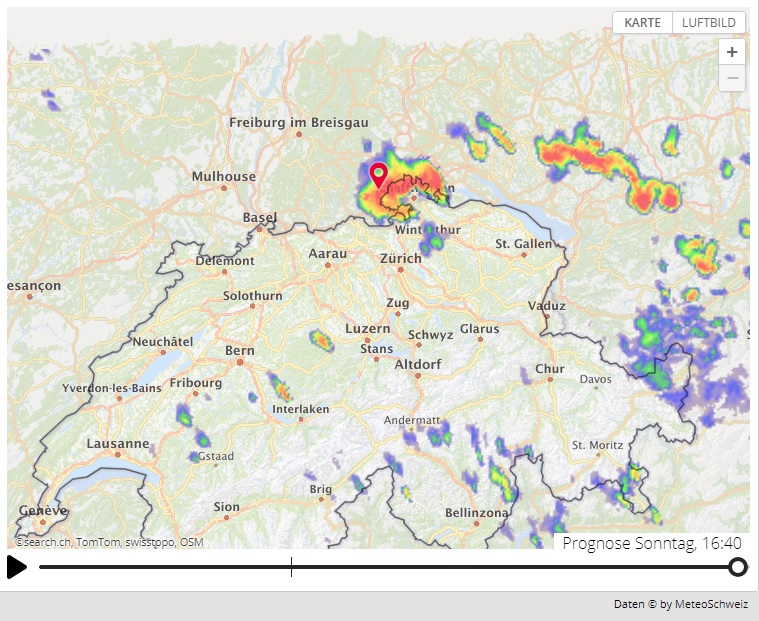Click the Yverdon-les-Bains label
Image resolution: width=759 pixels, height=621 pixels.
pyautogui.click(x=112, y=388)
